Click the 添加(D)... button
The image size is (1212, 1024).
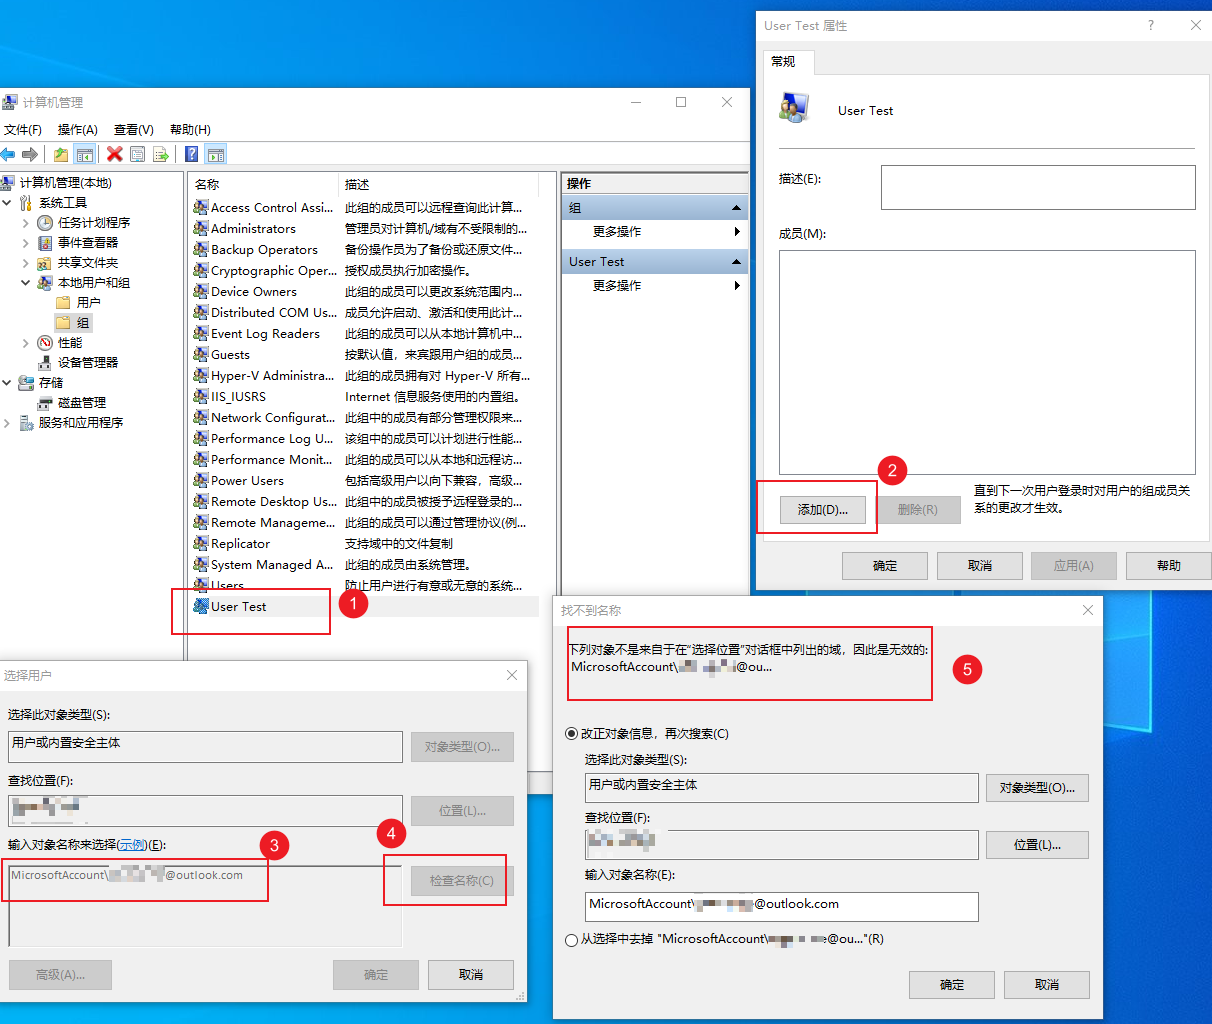click(x=823, y=510)
